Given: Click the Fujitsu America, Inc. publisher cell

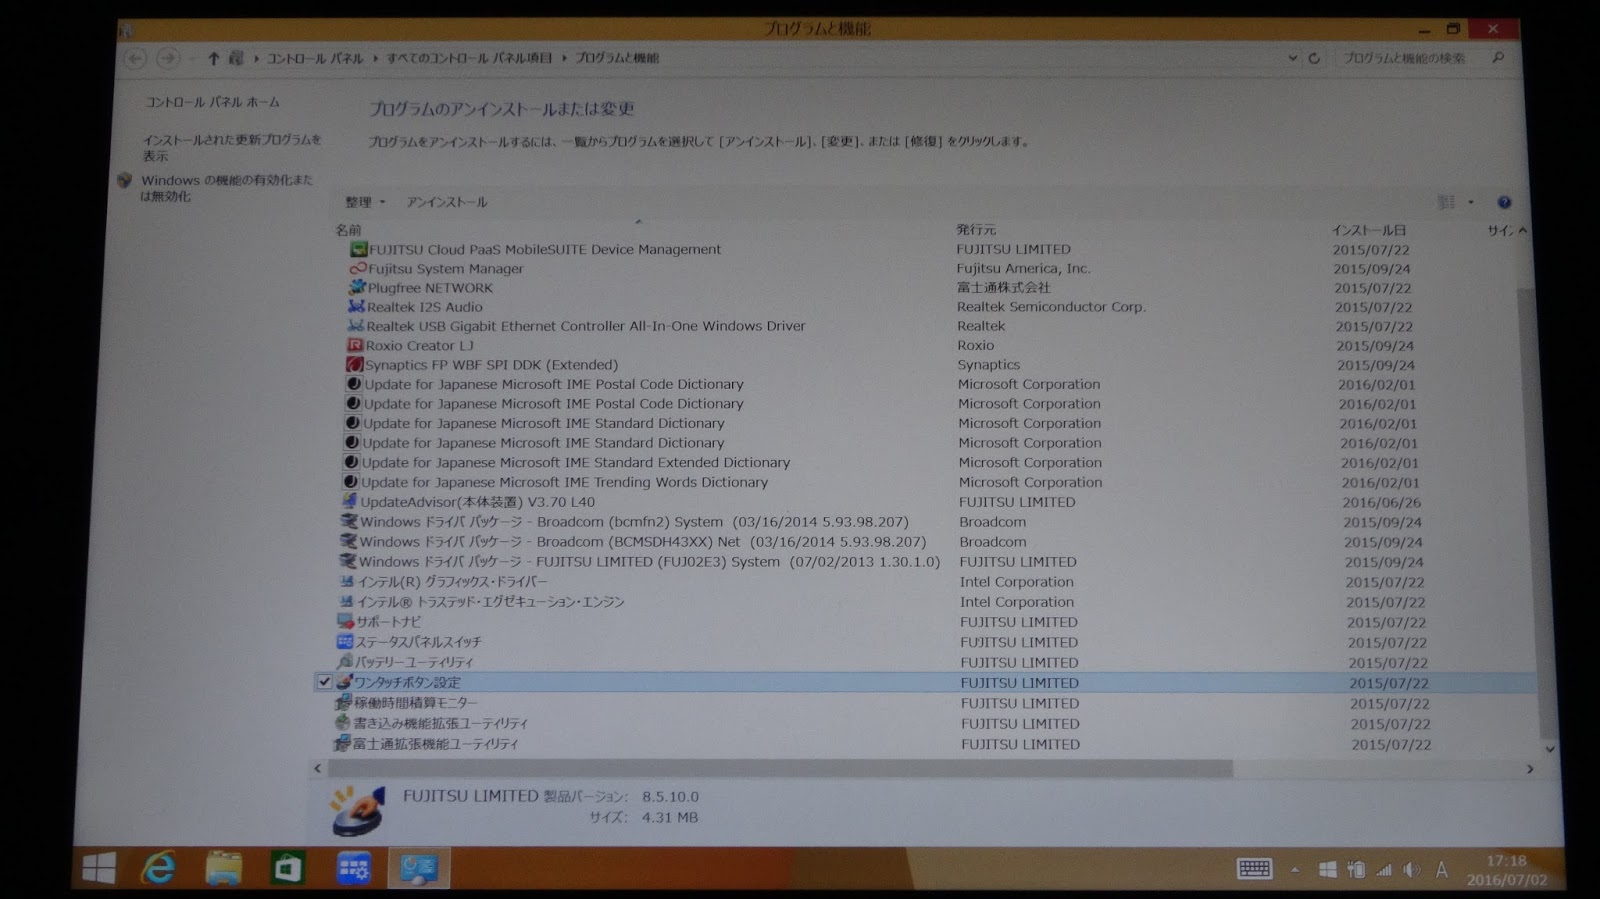Looking at the screenshot, I should (x=1023, y=268).
